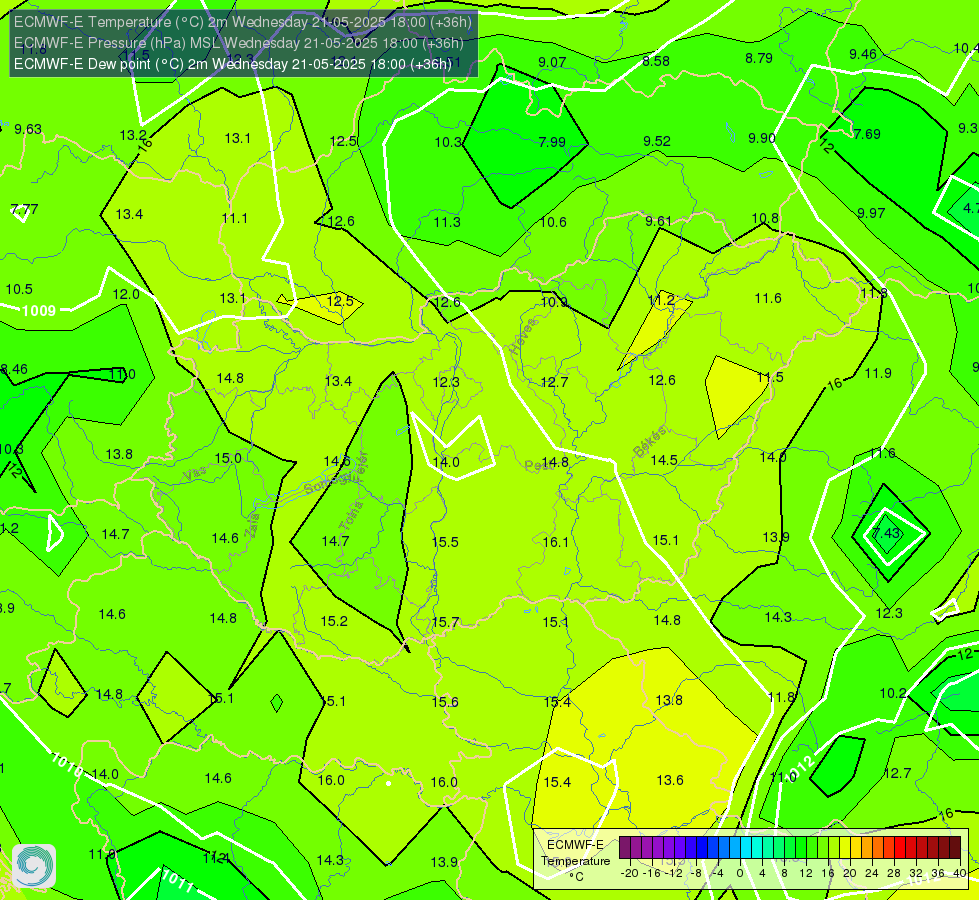Click the 12.0 temperature value

pos(126,294)
